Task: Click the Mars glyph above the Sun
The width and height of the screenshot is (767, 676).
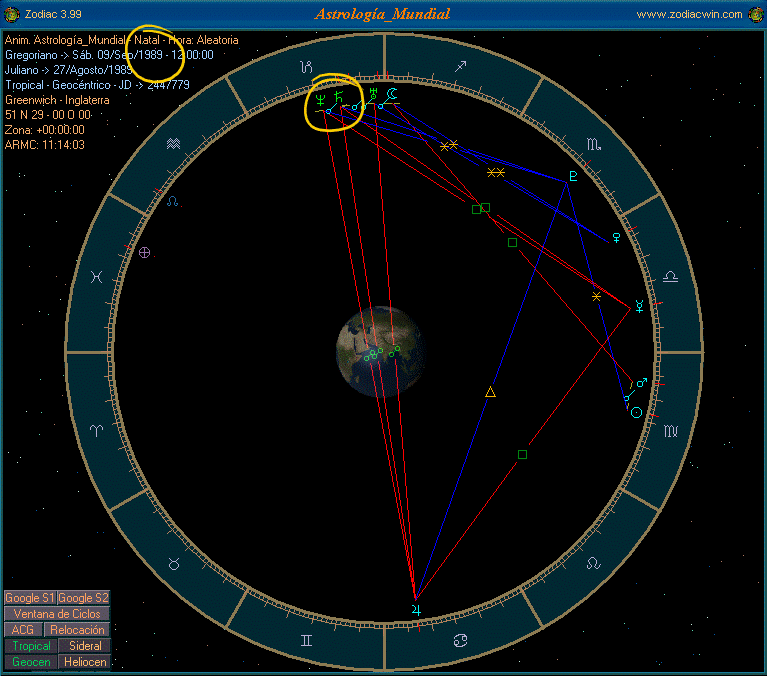Action: click(x=641, y=381)
